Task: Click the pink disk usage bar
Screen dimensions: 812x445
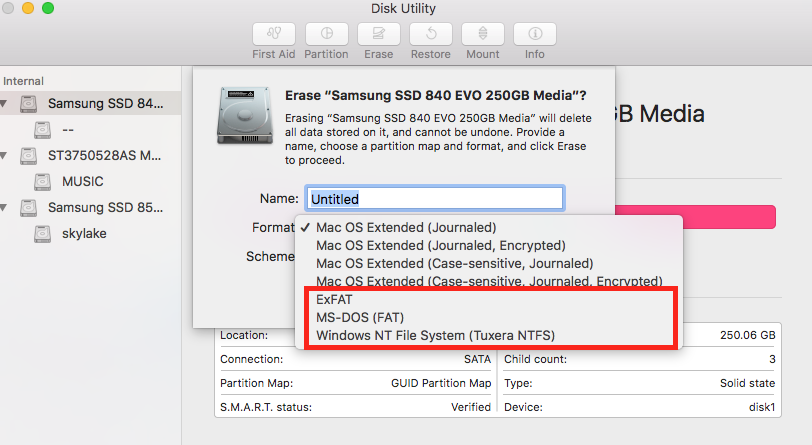Action: click(695, 217)
